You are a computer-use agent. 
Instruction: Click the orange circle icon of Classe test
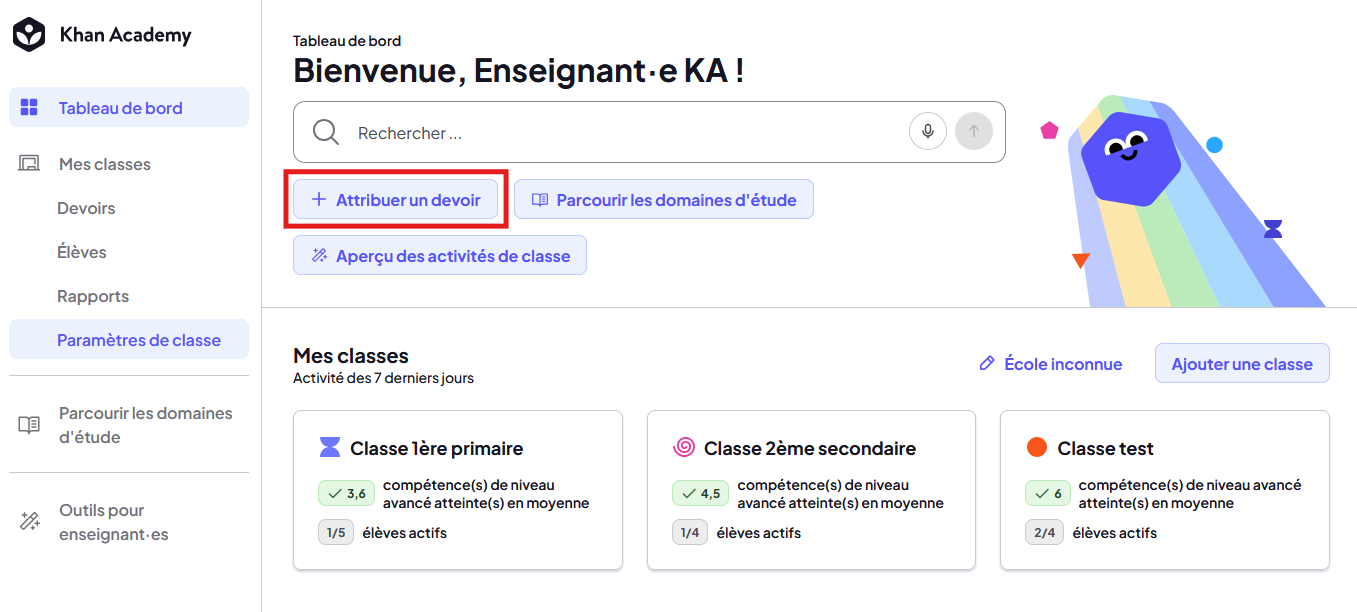coord(1037,447)
